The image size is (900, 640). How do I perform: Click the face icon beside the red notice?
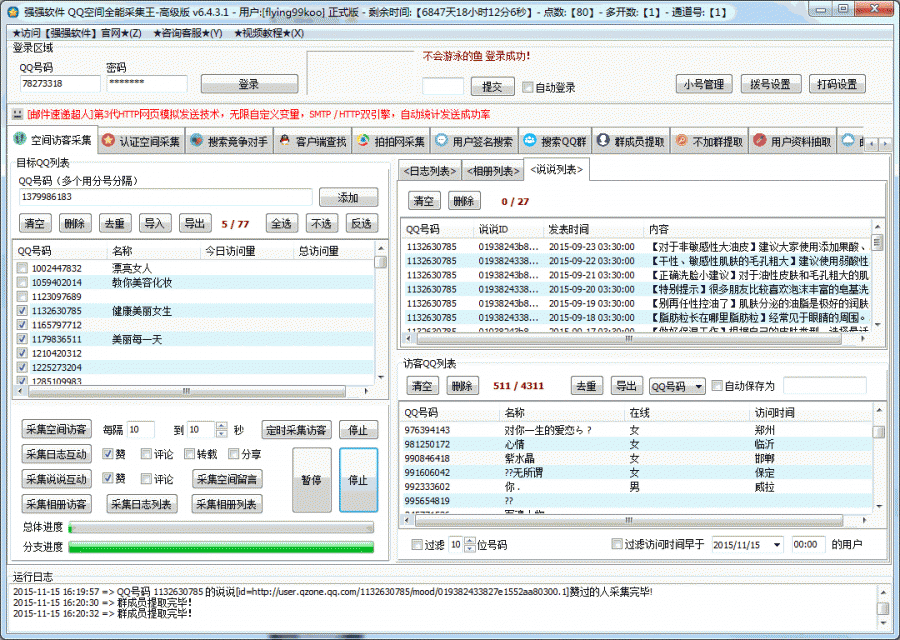(x=17, y=114)
